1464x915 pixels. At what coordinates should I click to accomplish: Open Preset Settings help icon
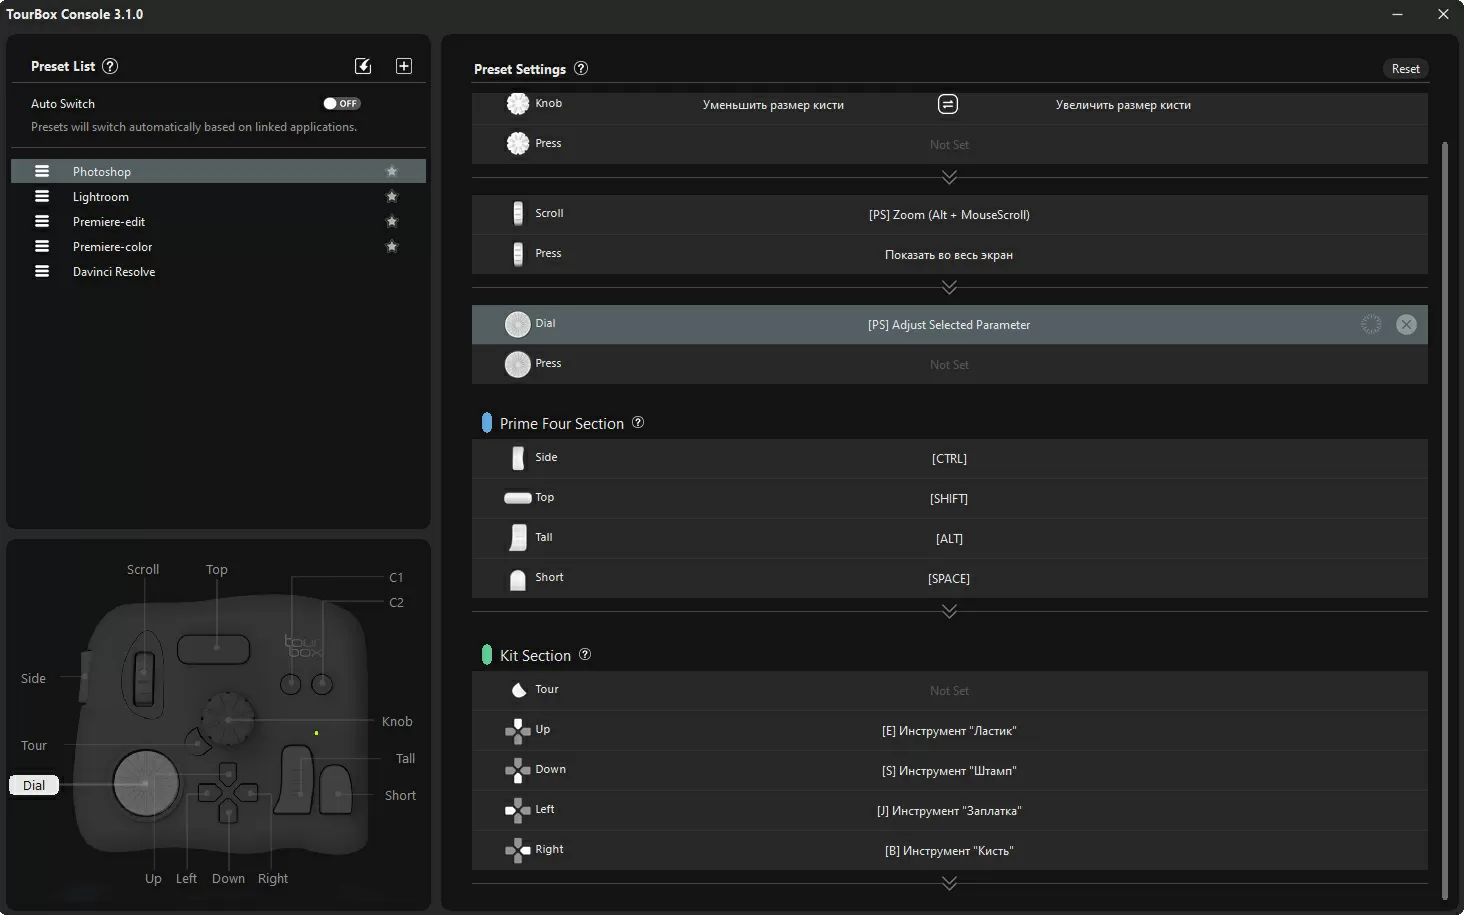[581, 69]
